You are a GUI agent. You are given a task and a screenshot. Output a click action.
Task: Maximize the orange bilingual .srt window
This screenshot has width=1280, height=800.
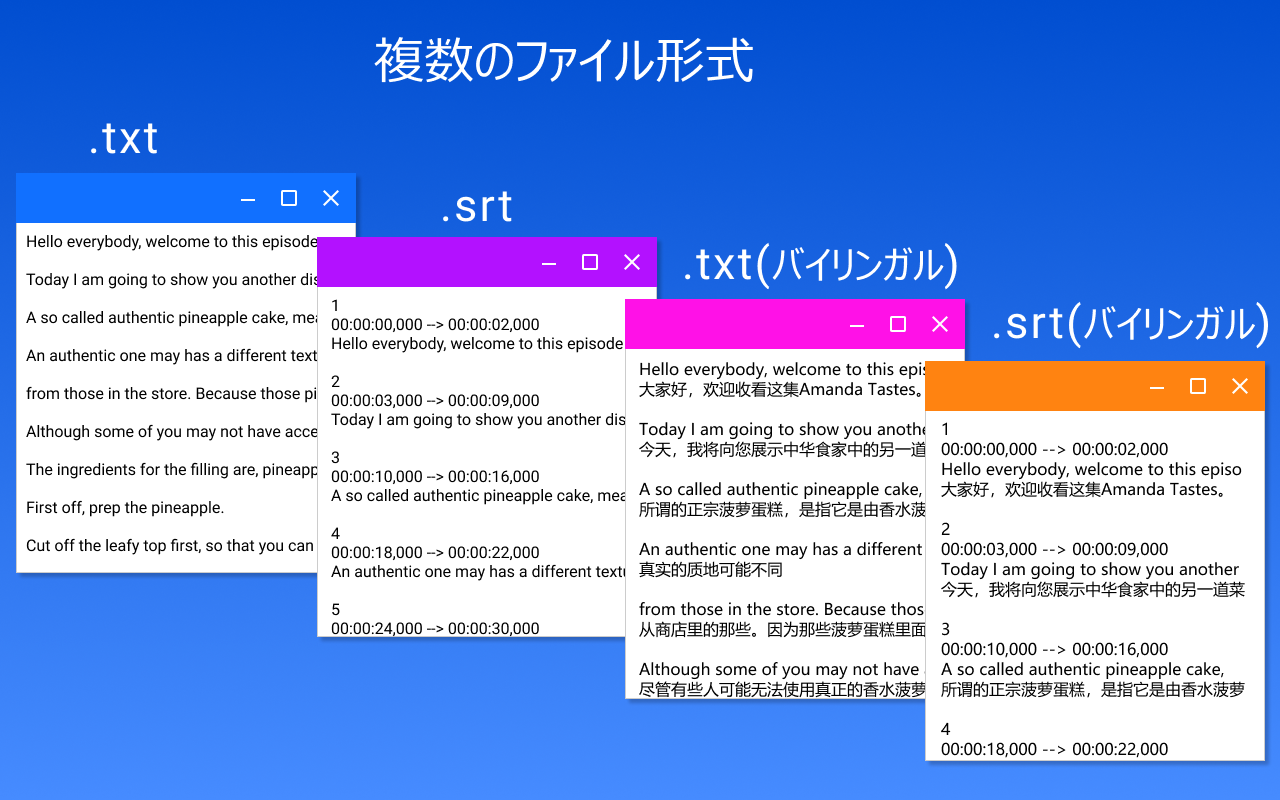point(1198,386)
